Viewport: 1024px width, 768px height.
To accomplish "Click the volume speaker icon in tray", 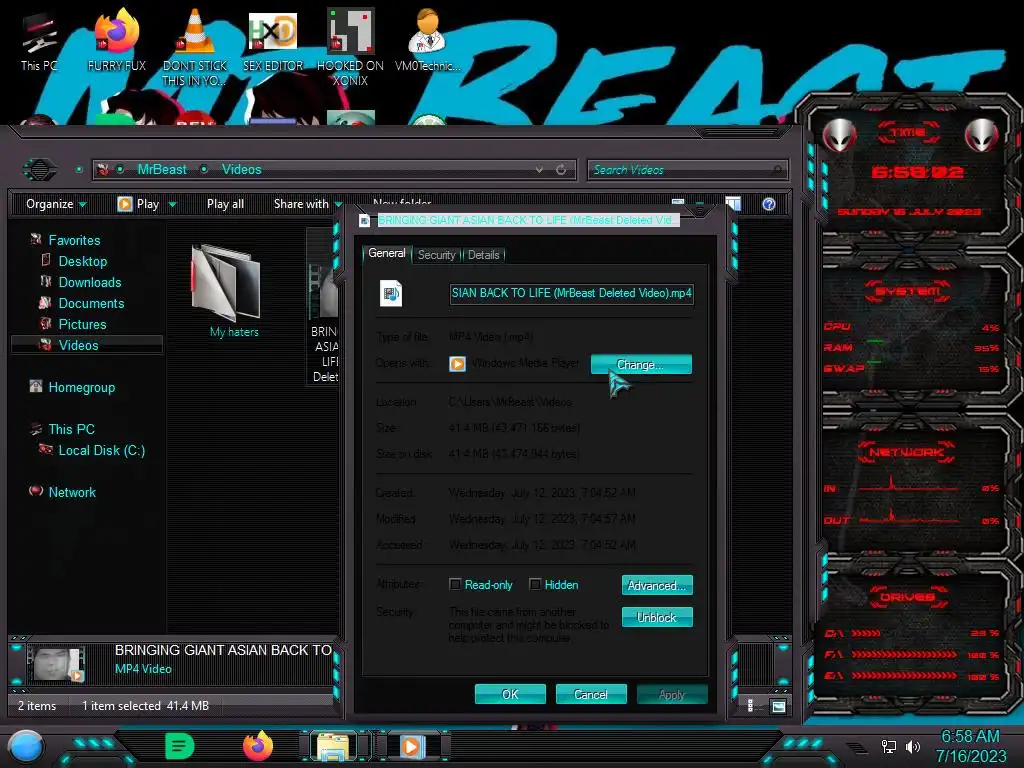I will point(913,746).
